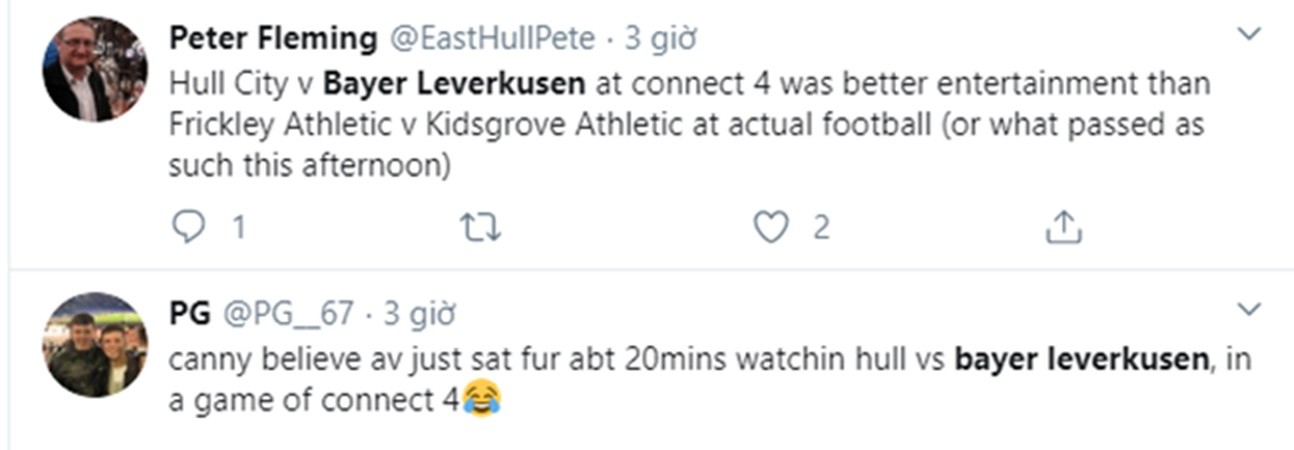Viewport: 1294px width, 450px height.
Task: Visit the @EastHullPete handle
Action: (x=490, y=39)
